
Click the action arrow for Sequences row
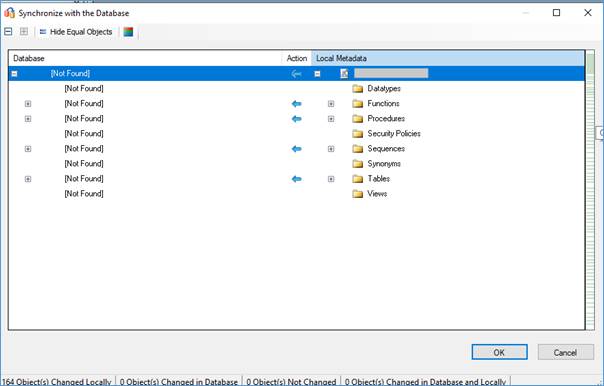pos(296,149)
